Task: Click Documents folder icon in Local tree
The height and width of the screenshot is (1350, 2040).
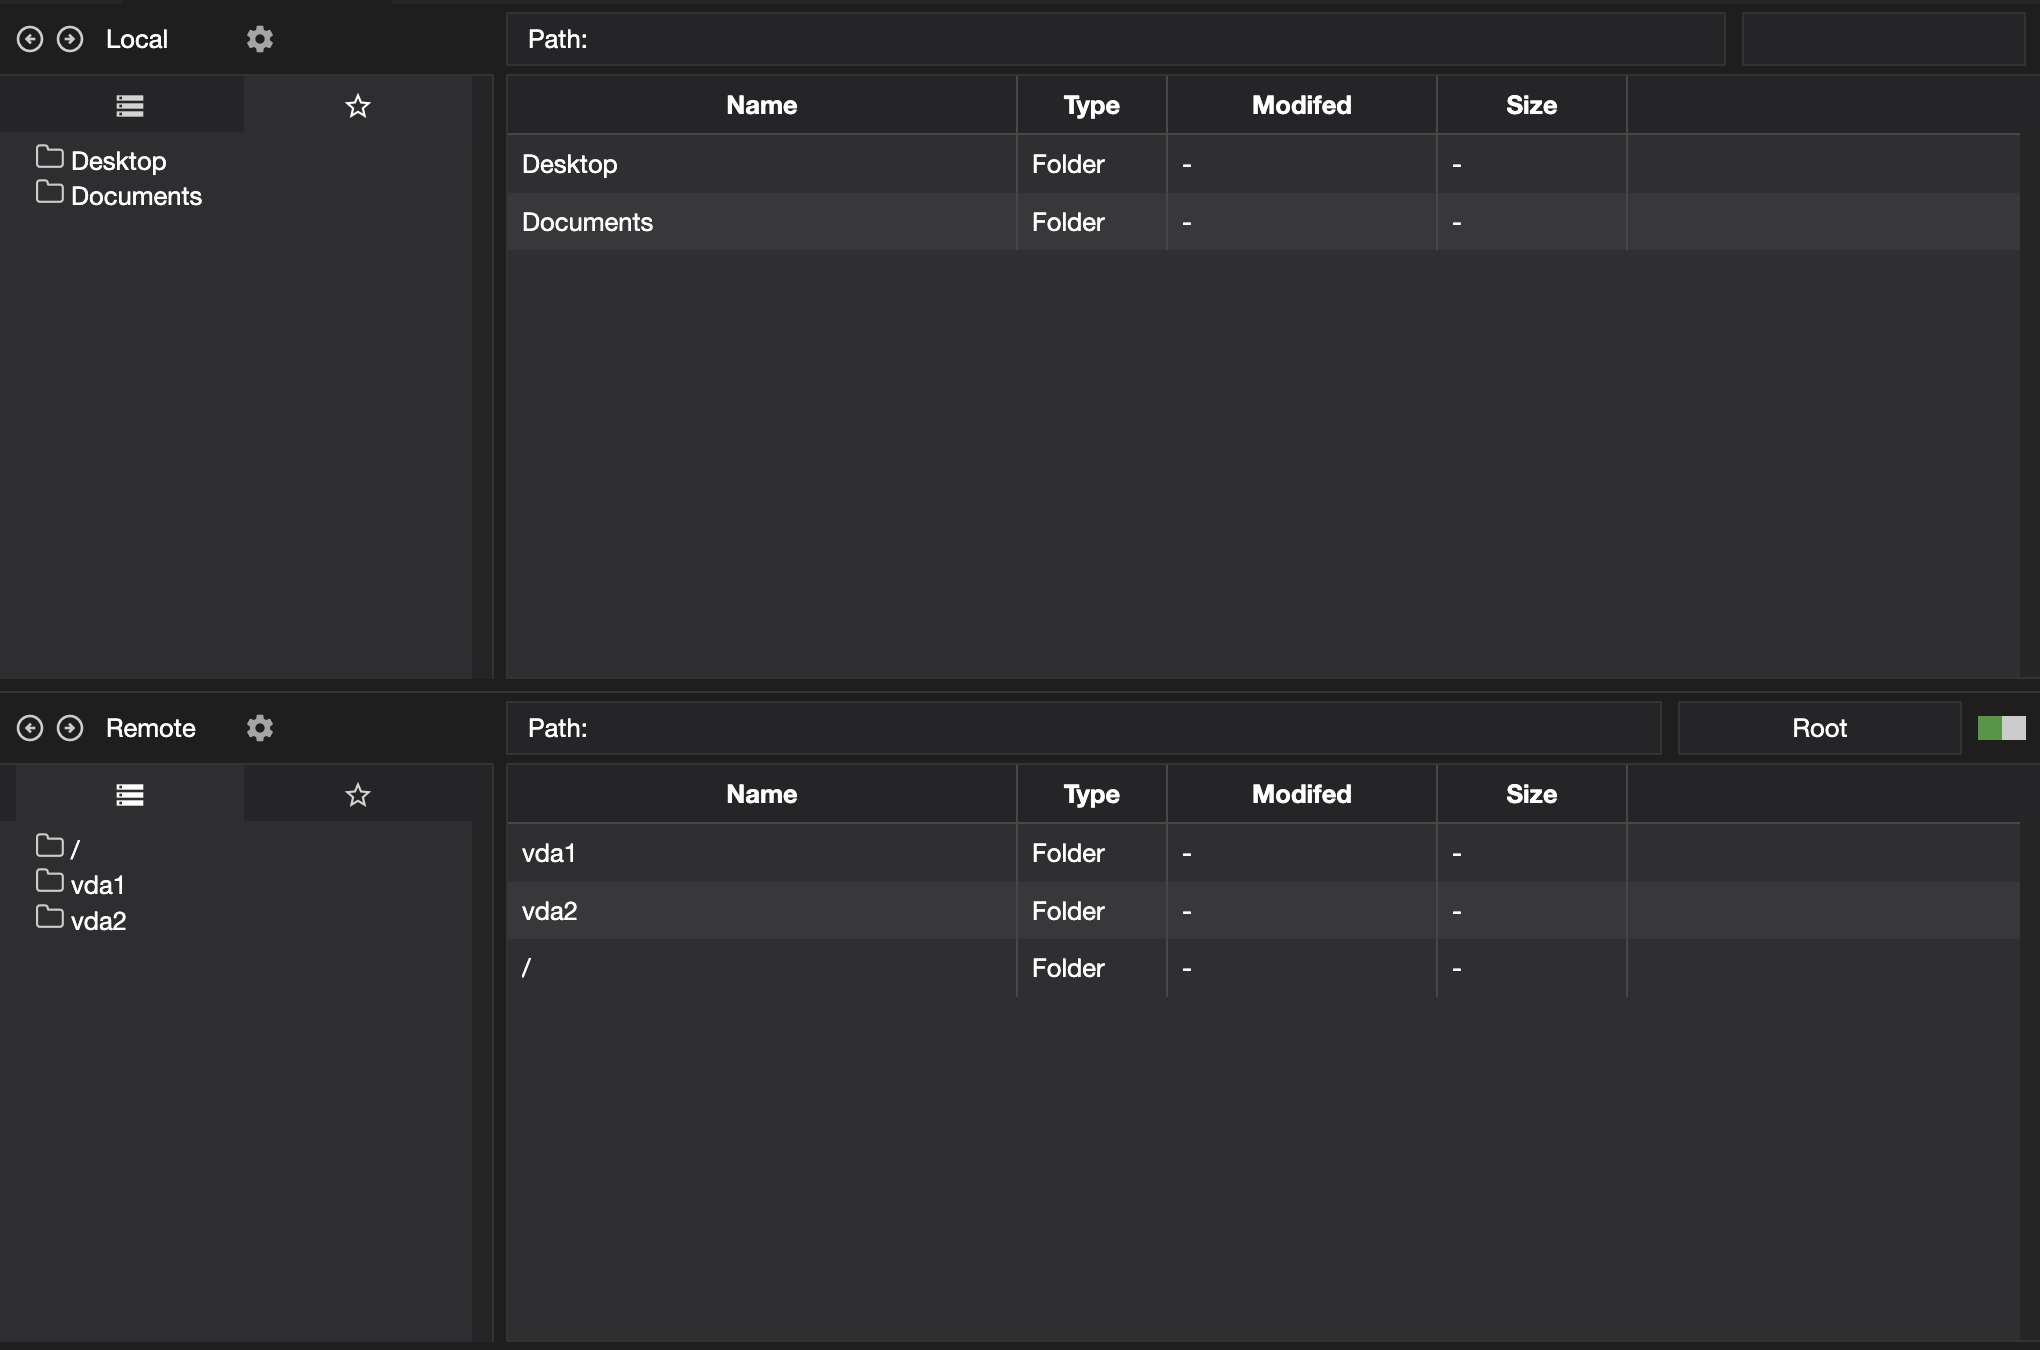Action: 50,192
